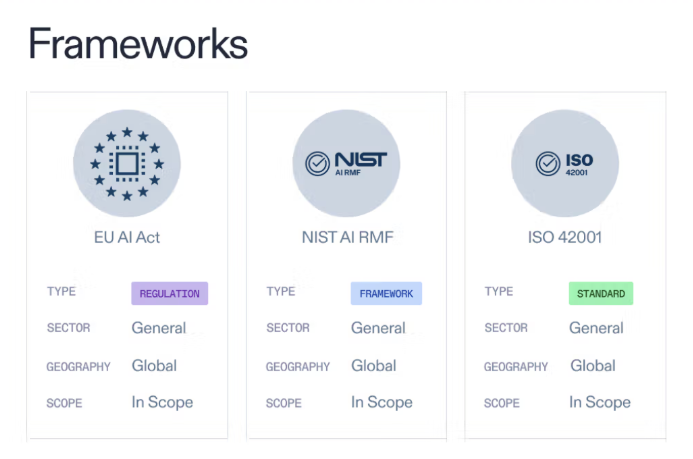Click the ISO 42001 logo icon
The height and width of the screenshot is (459, 693).
565,163
